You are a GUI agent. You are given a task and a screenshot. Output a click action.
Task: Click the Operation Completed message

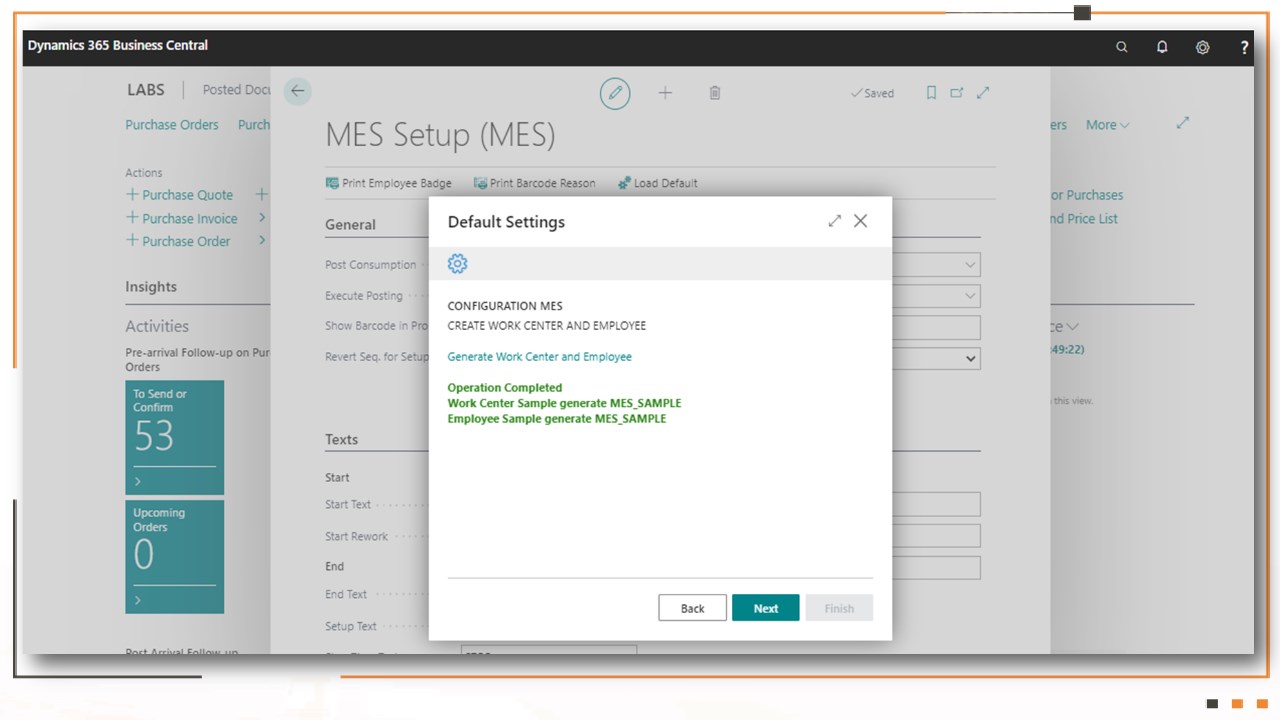505,388
